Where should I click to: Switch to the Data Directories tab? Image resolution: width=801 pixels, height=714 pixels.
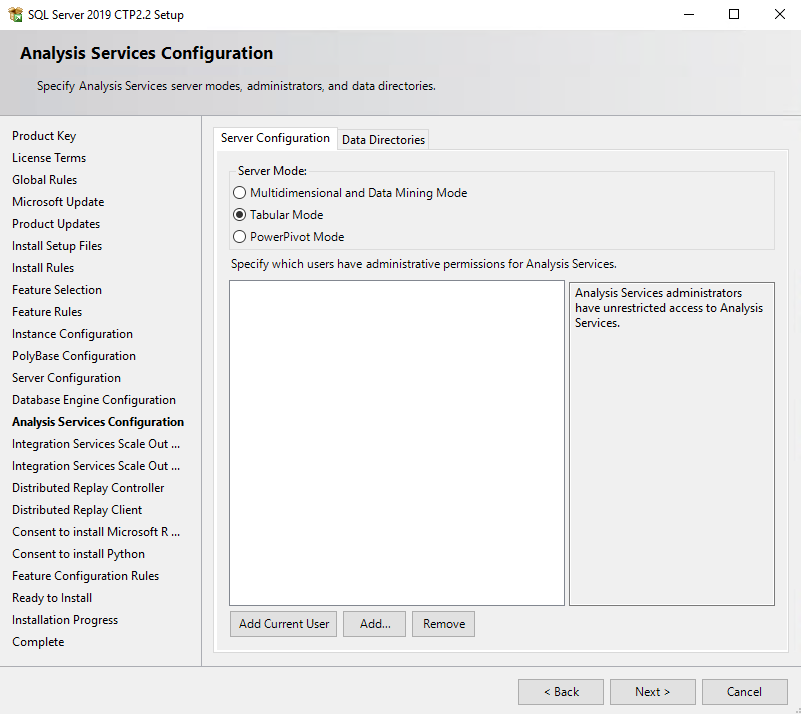[383, 139]
